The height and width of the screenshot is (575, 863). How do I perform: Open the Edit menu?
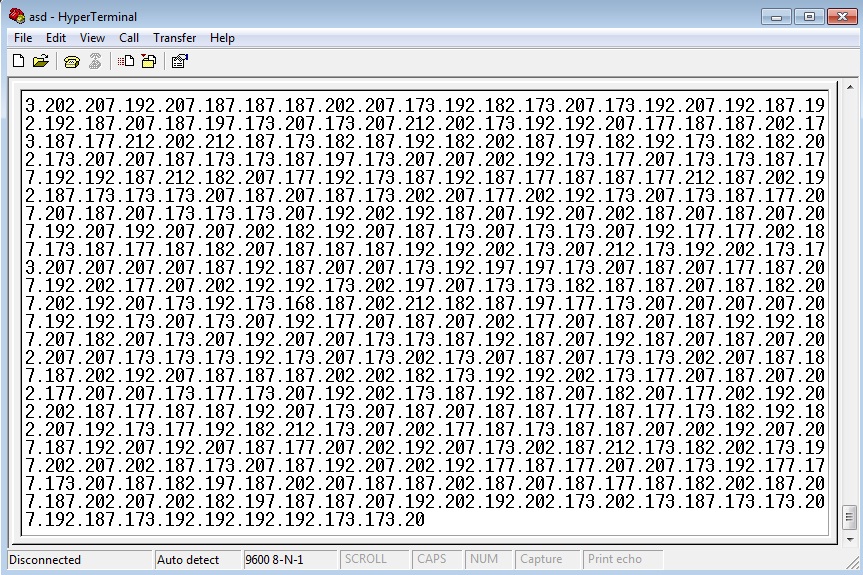(56, 38)
